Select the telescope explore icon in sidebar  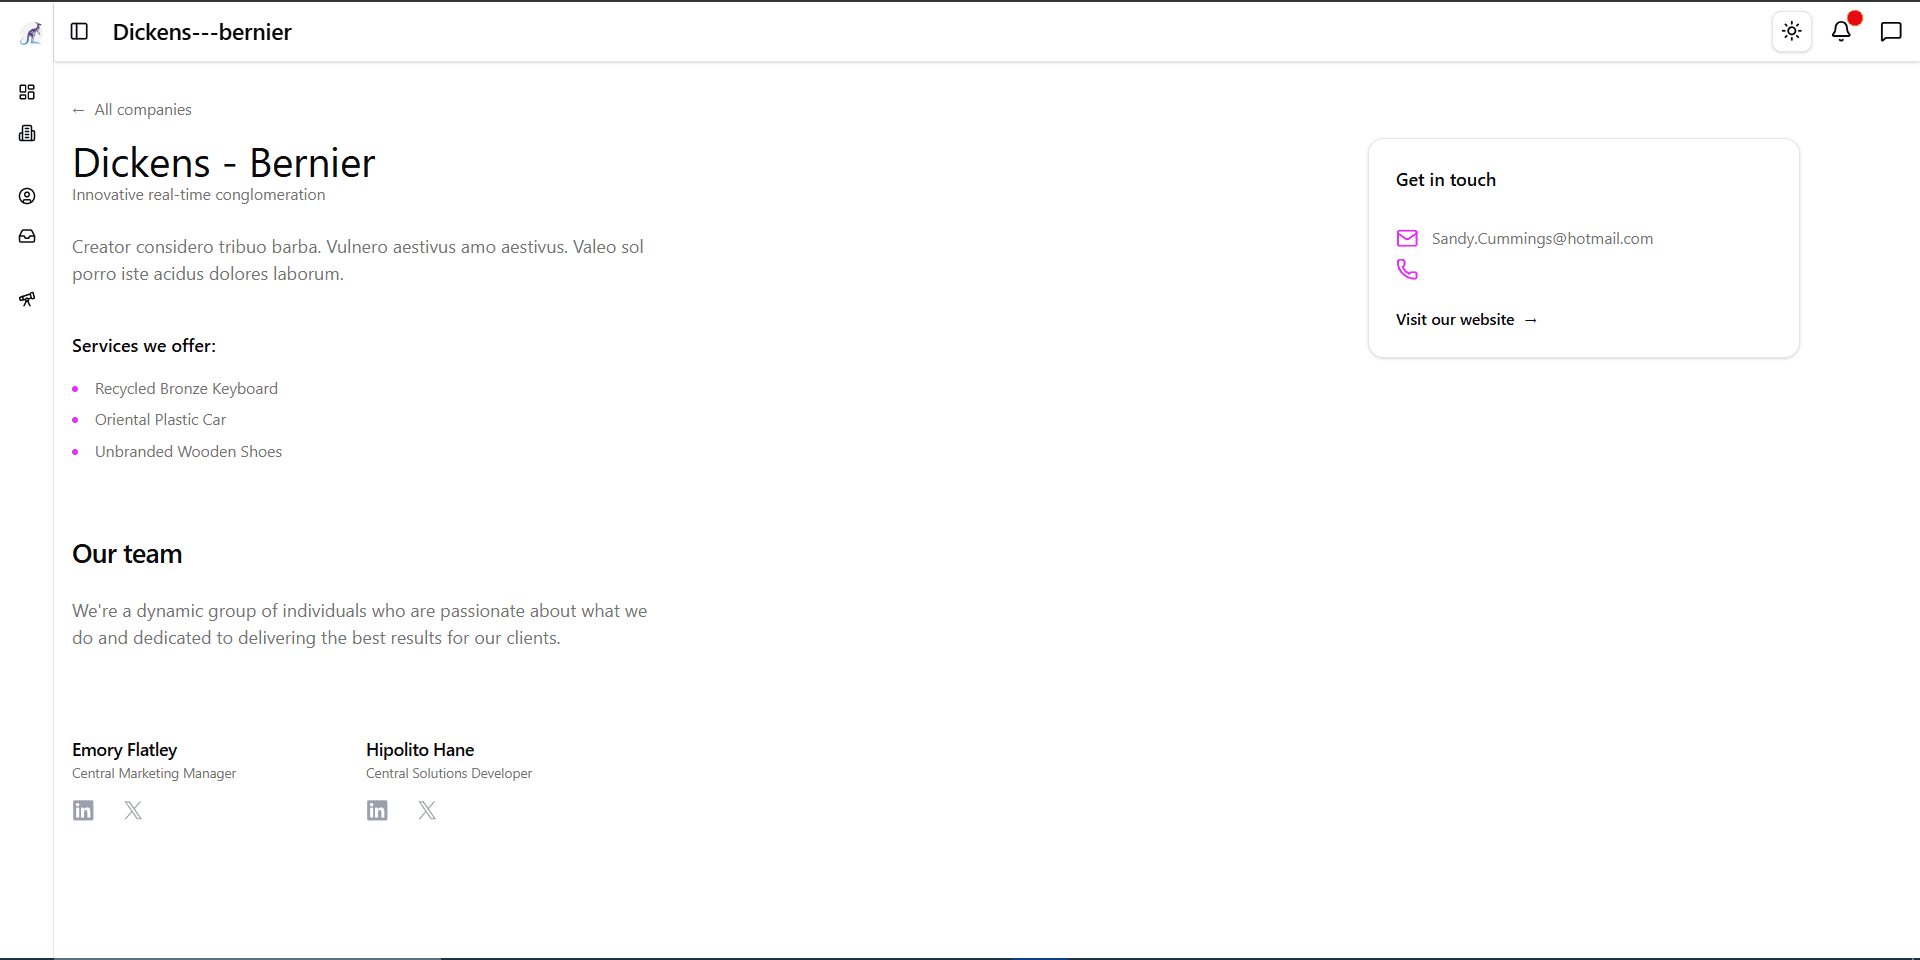pos(27,299)
